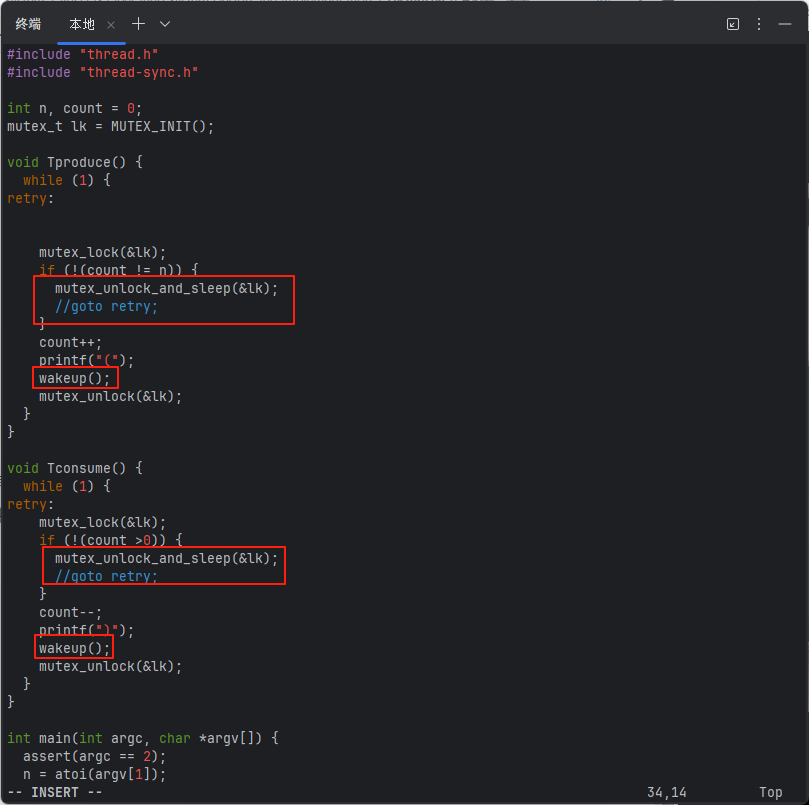This screenshot has width=809, height=805.
Task: Place cursor on count++ statement
Action: click(70, 342)
